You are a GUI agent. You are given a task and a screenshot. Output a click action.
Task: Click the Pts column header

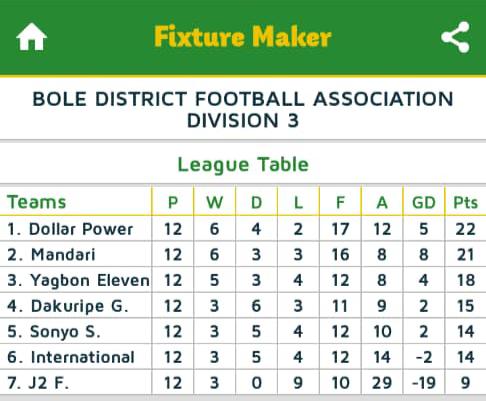point(466,202)
